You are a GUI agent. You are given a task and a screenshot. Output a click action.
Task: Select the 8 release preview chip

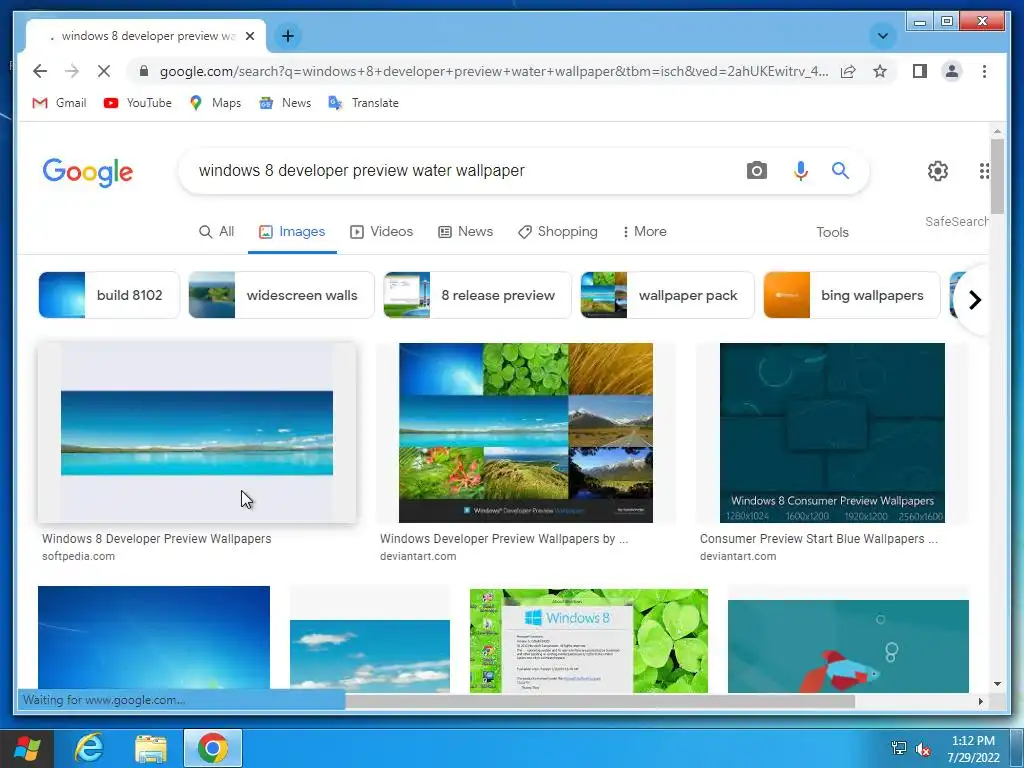tap(477, 295)
